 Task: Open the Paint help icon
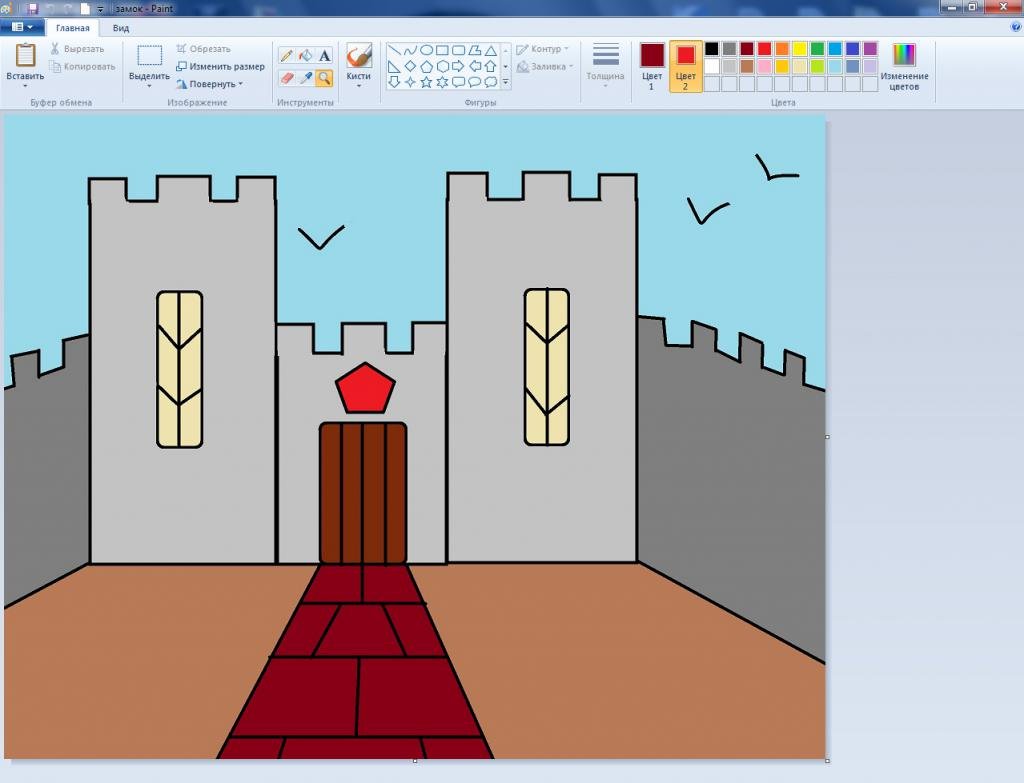[1016, 28]
